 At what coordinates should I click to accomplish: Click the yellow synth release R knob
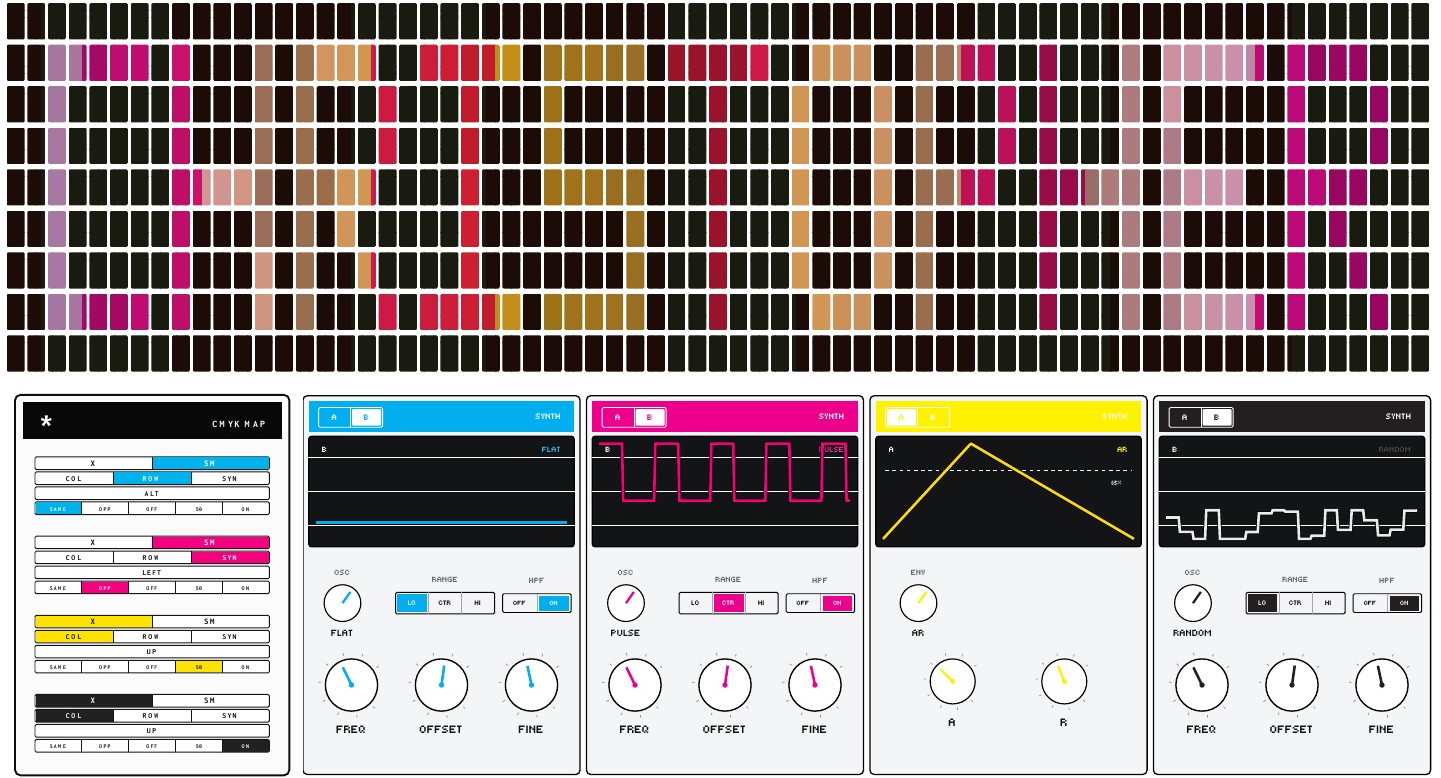click(x=1063, y=680)
